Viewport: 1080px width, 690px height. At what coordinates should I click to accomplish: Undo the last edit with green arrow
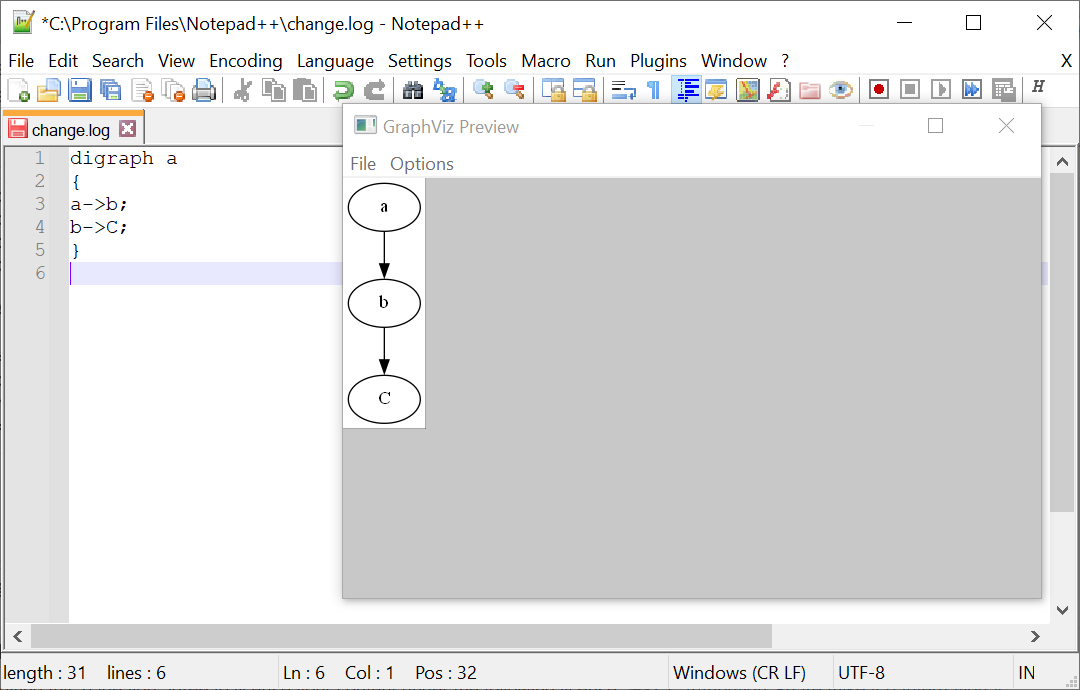(x=342, y=90)
